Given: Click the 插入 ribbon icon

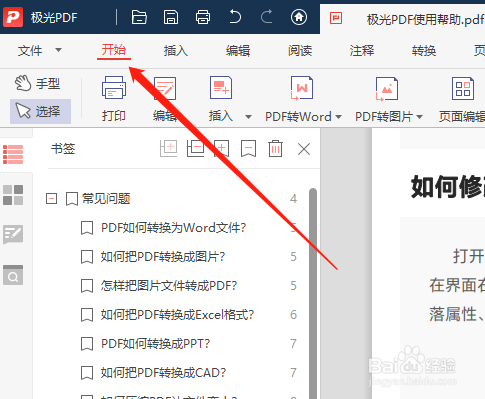Looking at the screenshot, I should pos(221,88).
